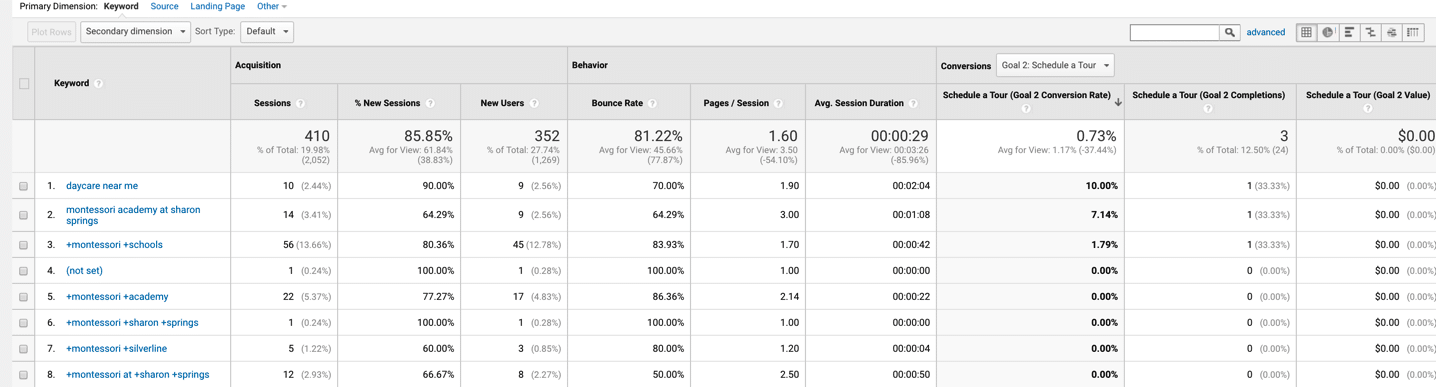1436x387 pixels.
Task: Click 7.14% conversion rate cell
Action: [1104, 215]
